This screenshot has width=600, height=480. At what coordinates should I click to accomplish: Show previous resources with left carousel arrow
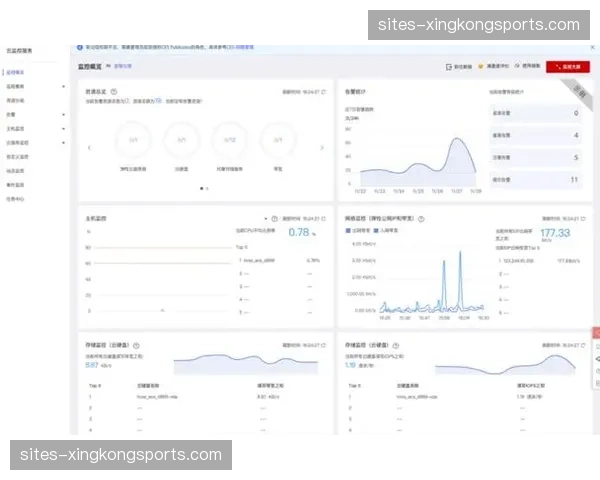click(91, 148)
